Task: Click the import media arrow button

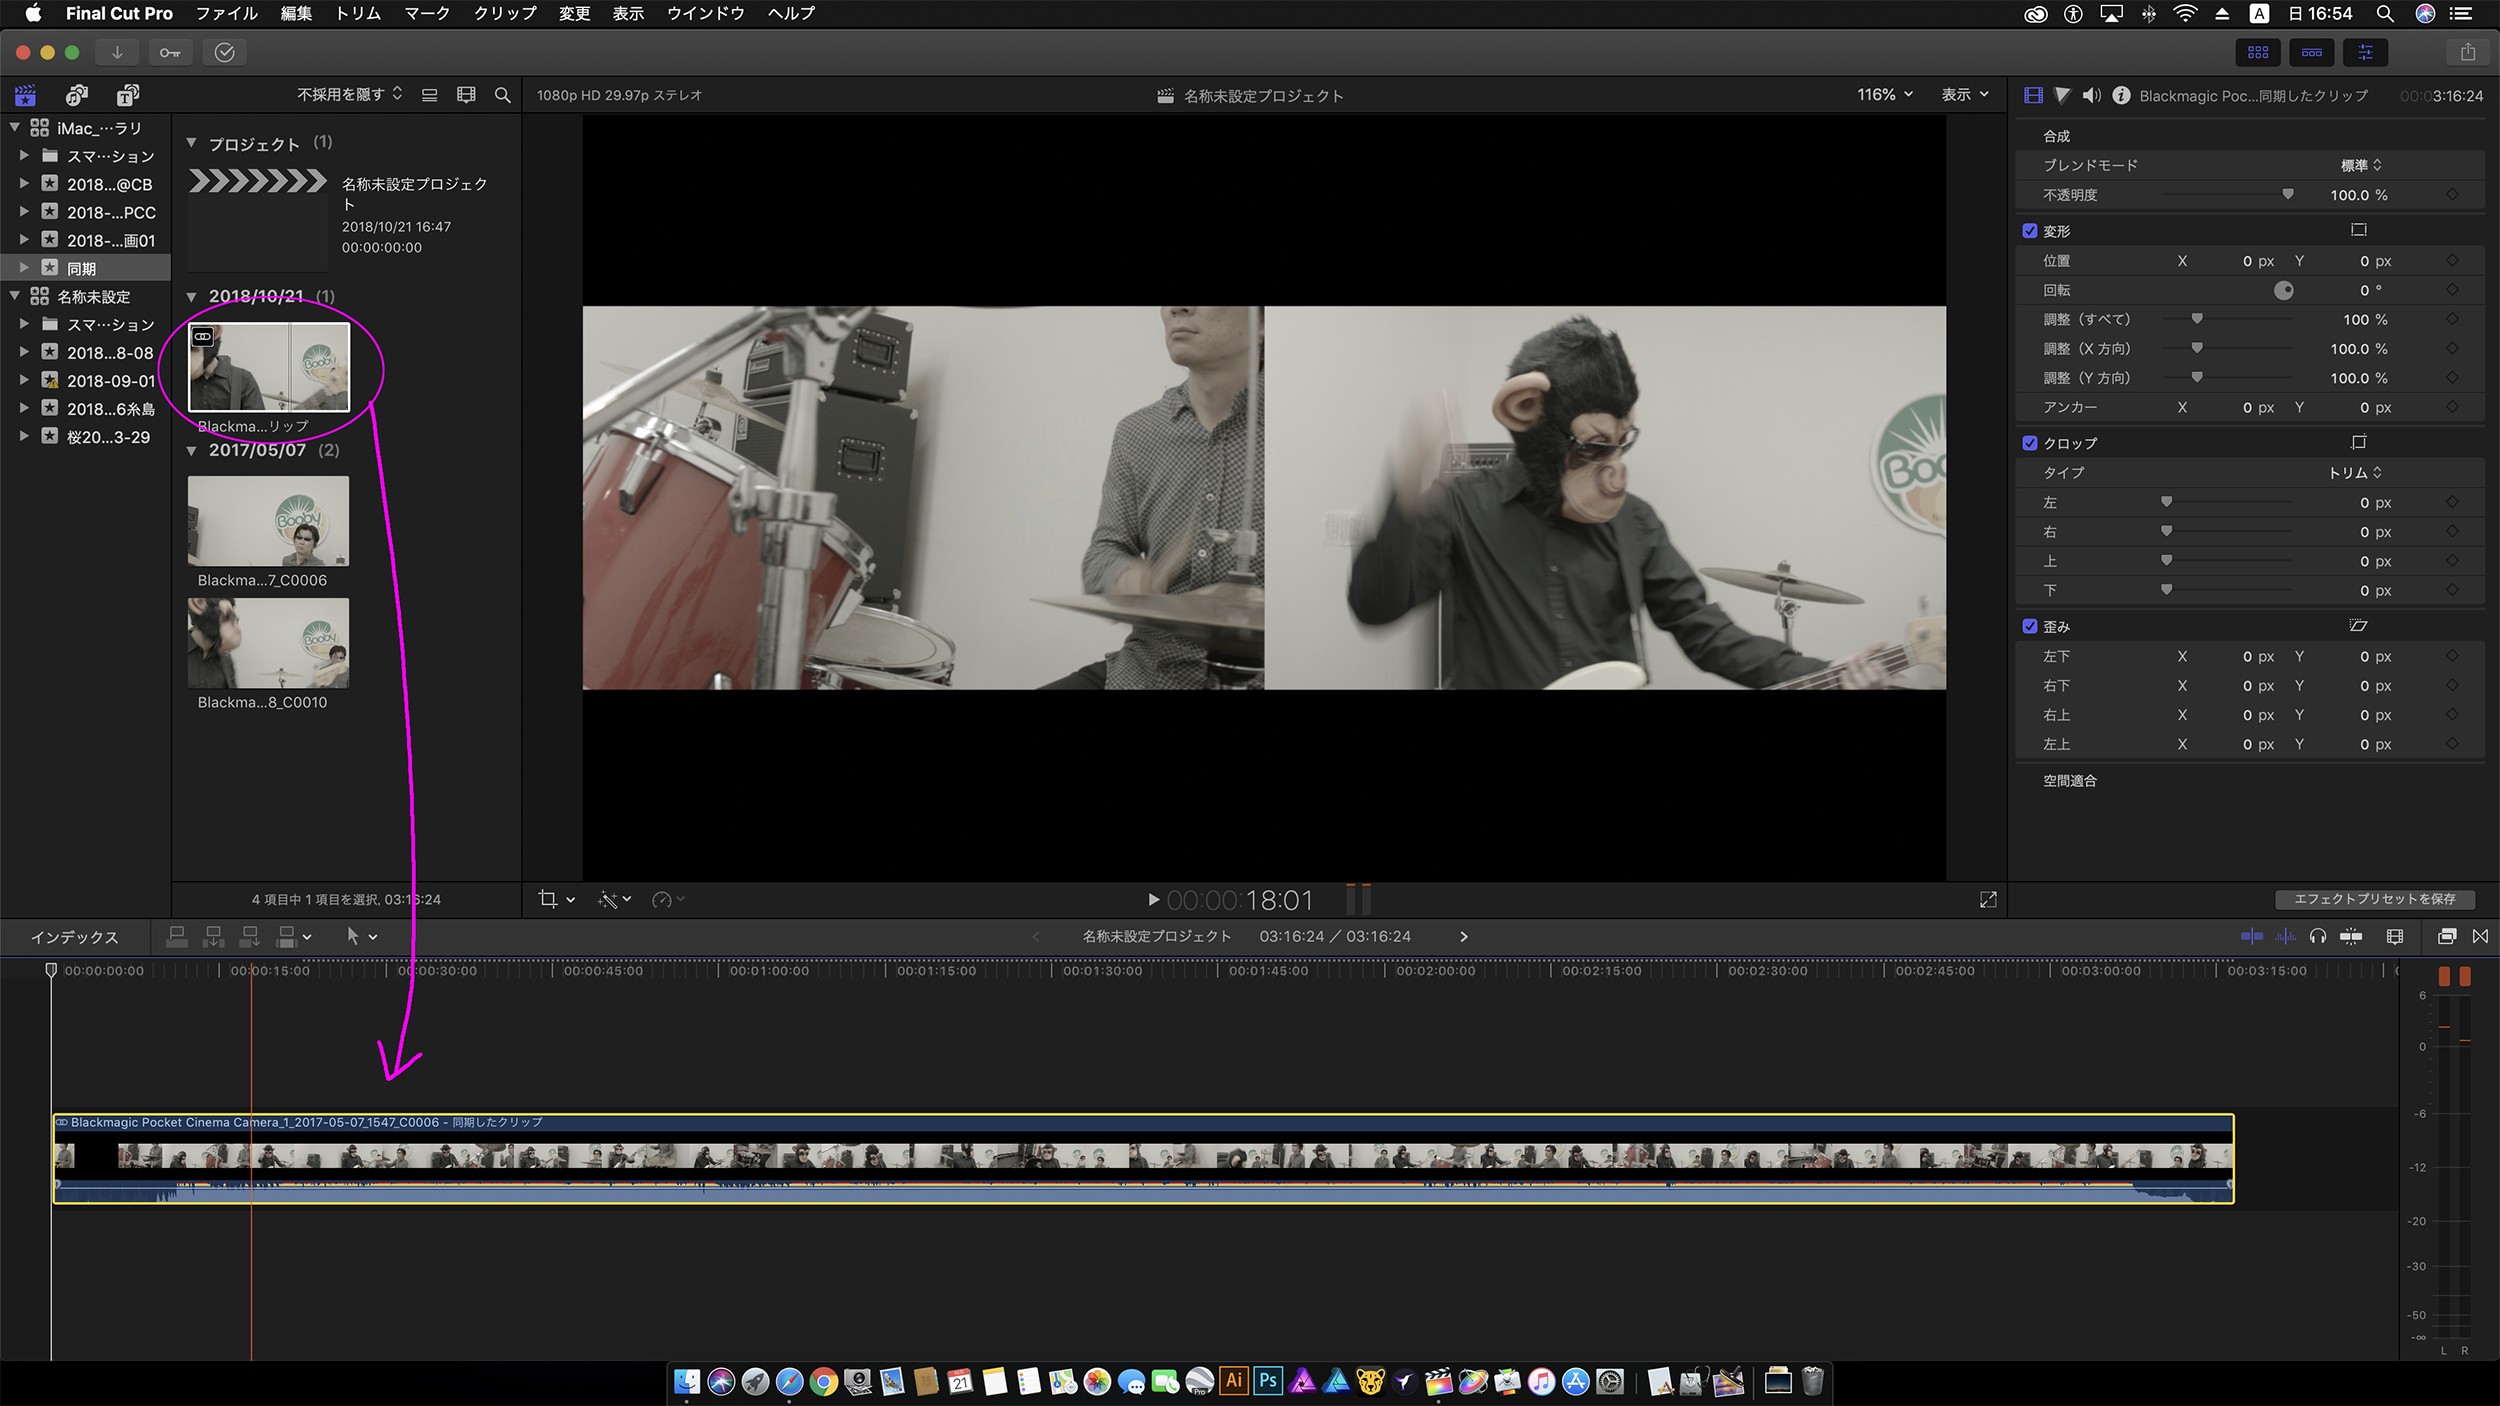Action: point(117,52)
